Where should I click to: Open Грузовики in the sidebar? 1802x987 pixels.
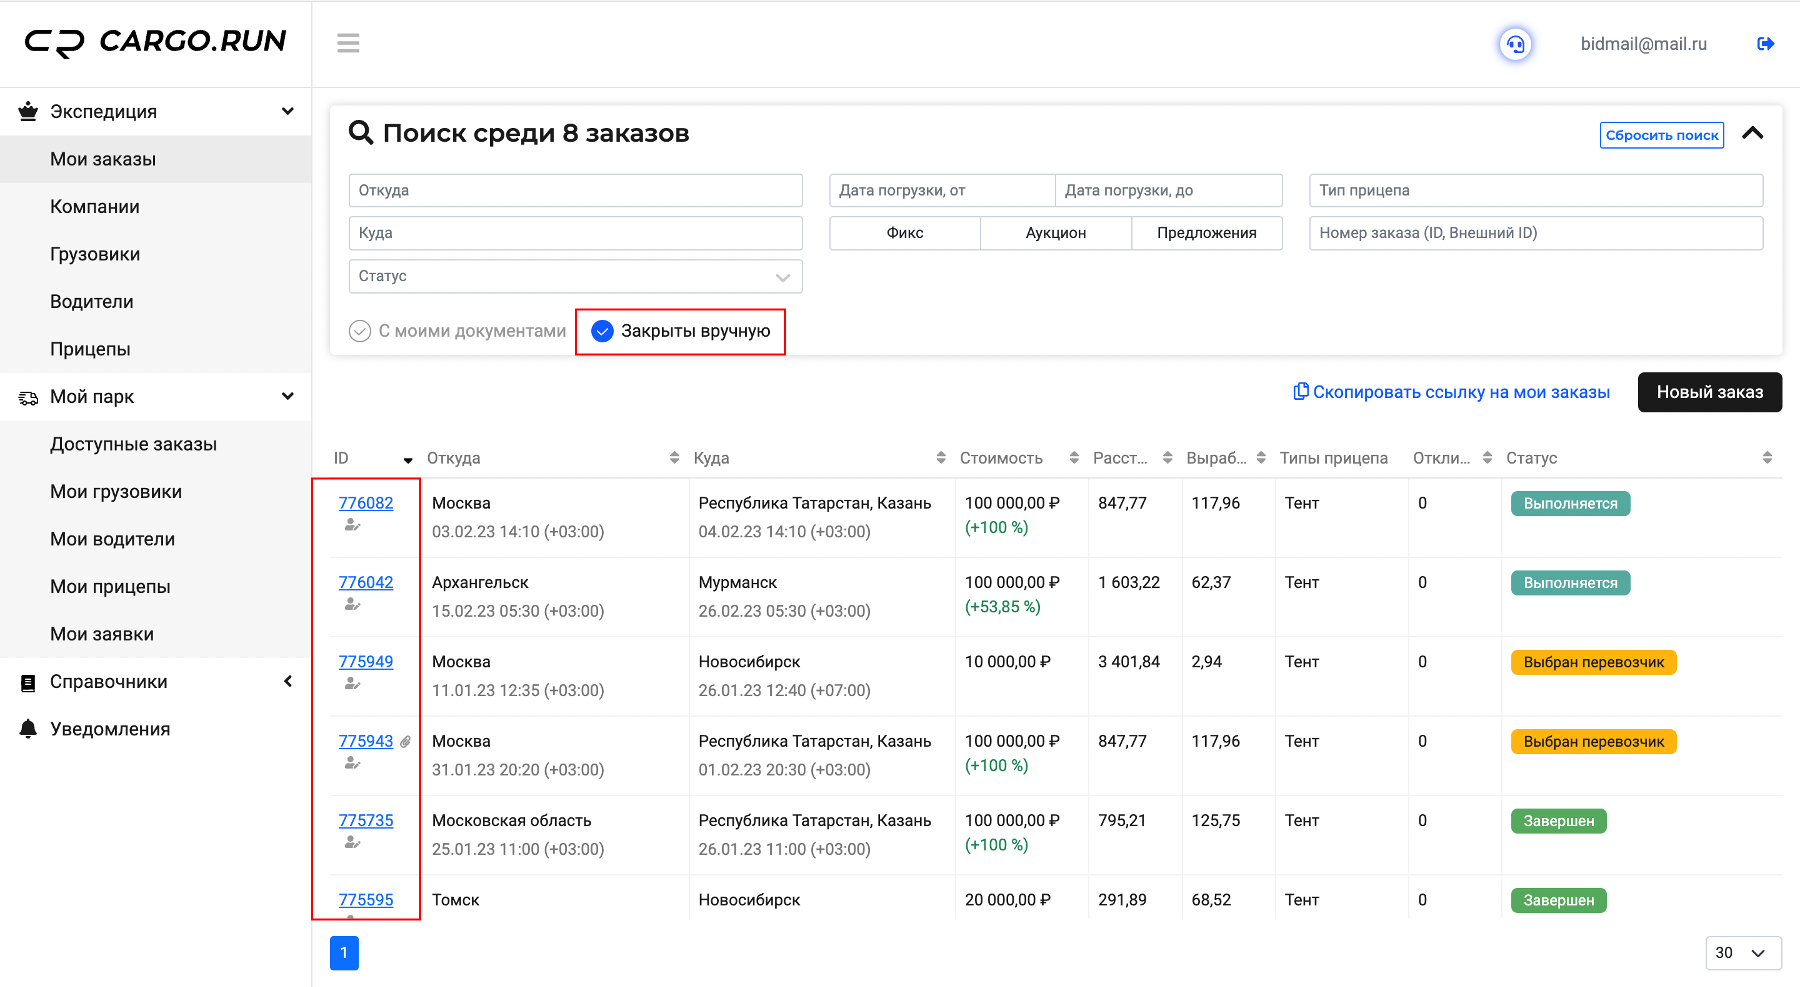click(95, 254)
